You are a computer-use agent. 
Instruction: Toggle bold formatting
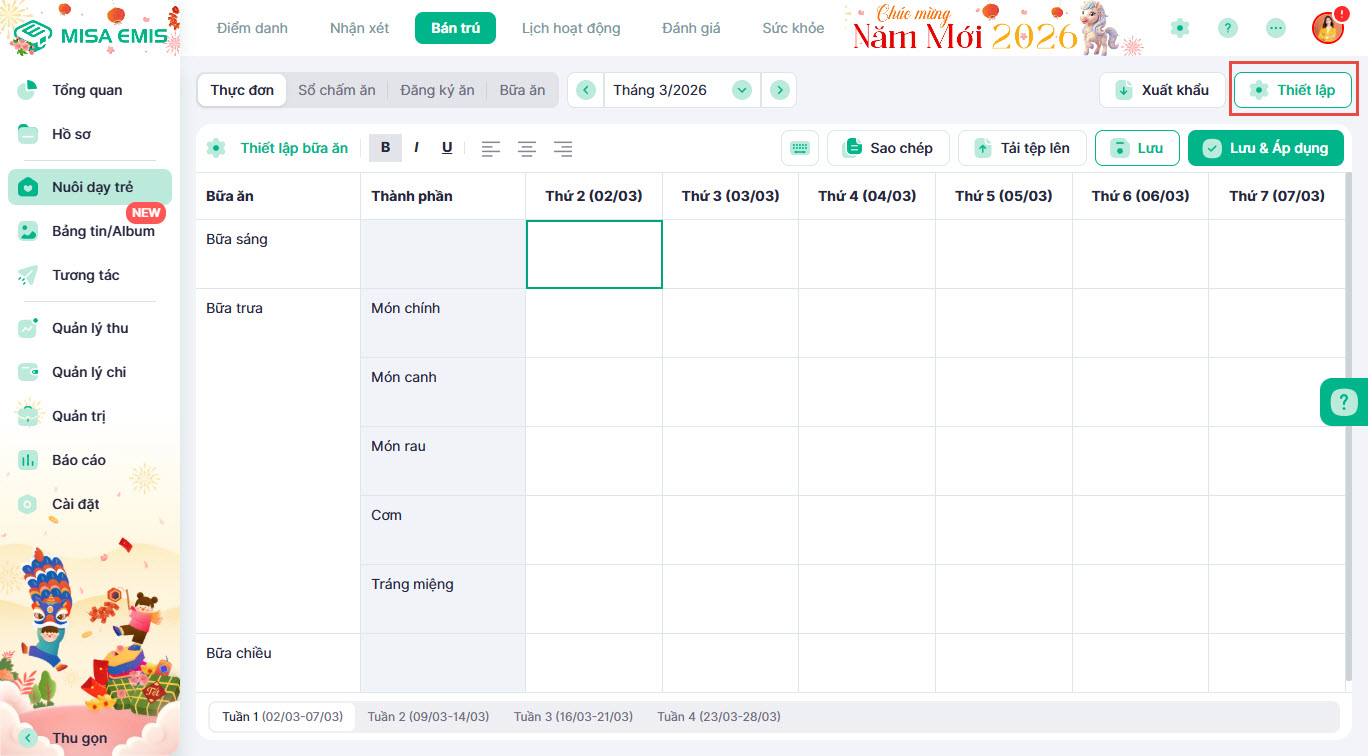[x=385, y=148]
